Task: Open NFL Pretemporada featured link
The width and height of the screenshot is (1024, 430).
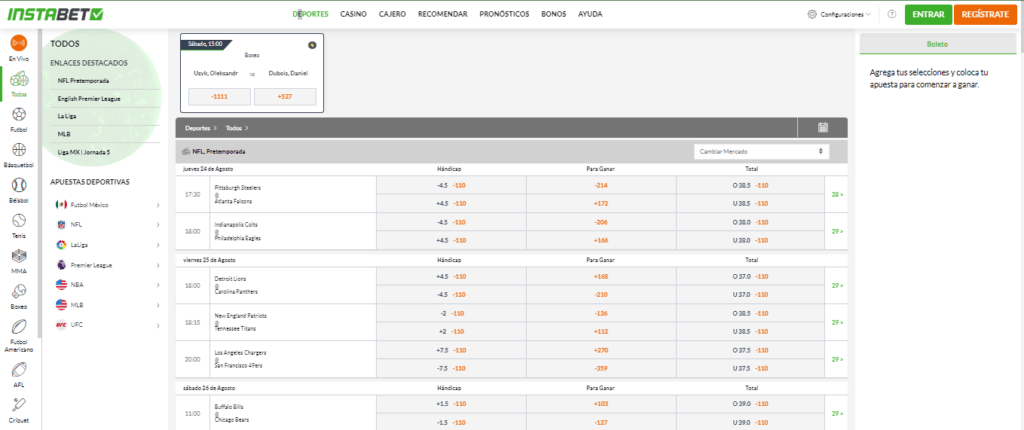Action: point(83,81)
